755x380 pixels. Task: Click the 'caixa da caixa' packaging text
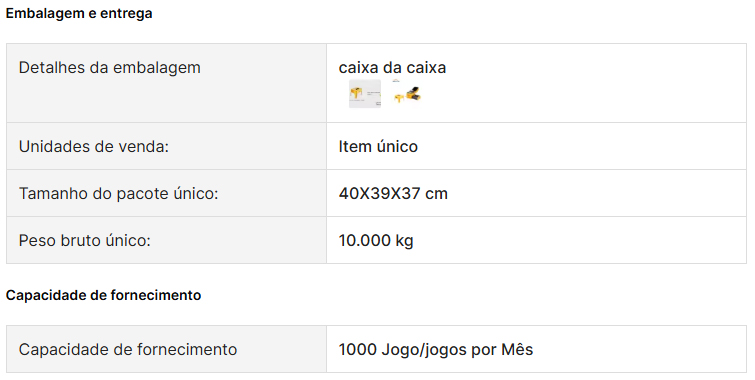[392, 67]
